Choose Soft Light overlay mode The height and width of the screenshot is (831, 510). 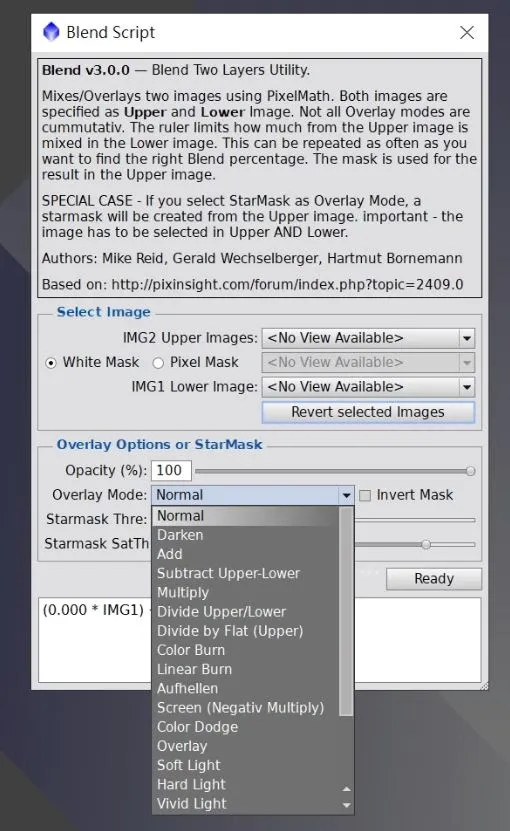point(189,765)
